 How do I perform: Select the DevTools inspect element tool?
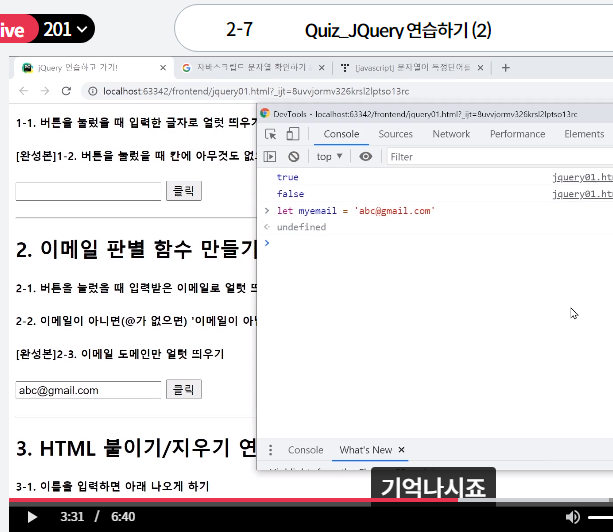[x=271, y=134]
